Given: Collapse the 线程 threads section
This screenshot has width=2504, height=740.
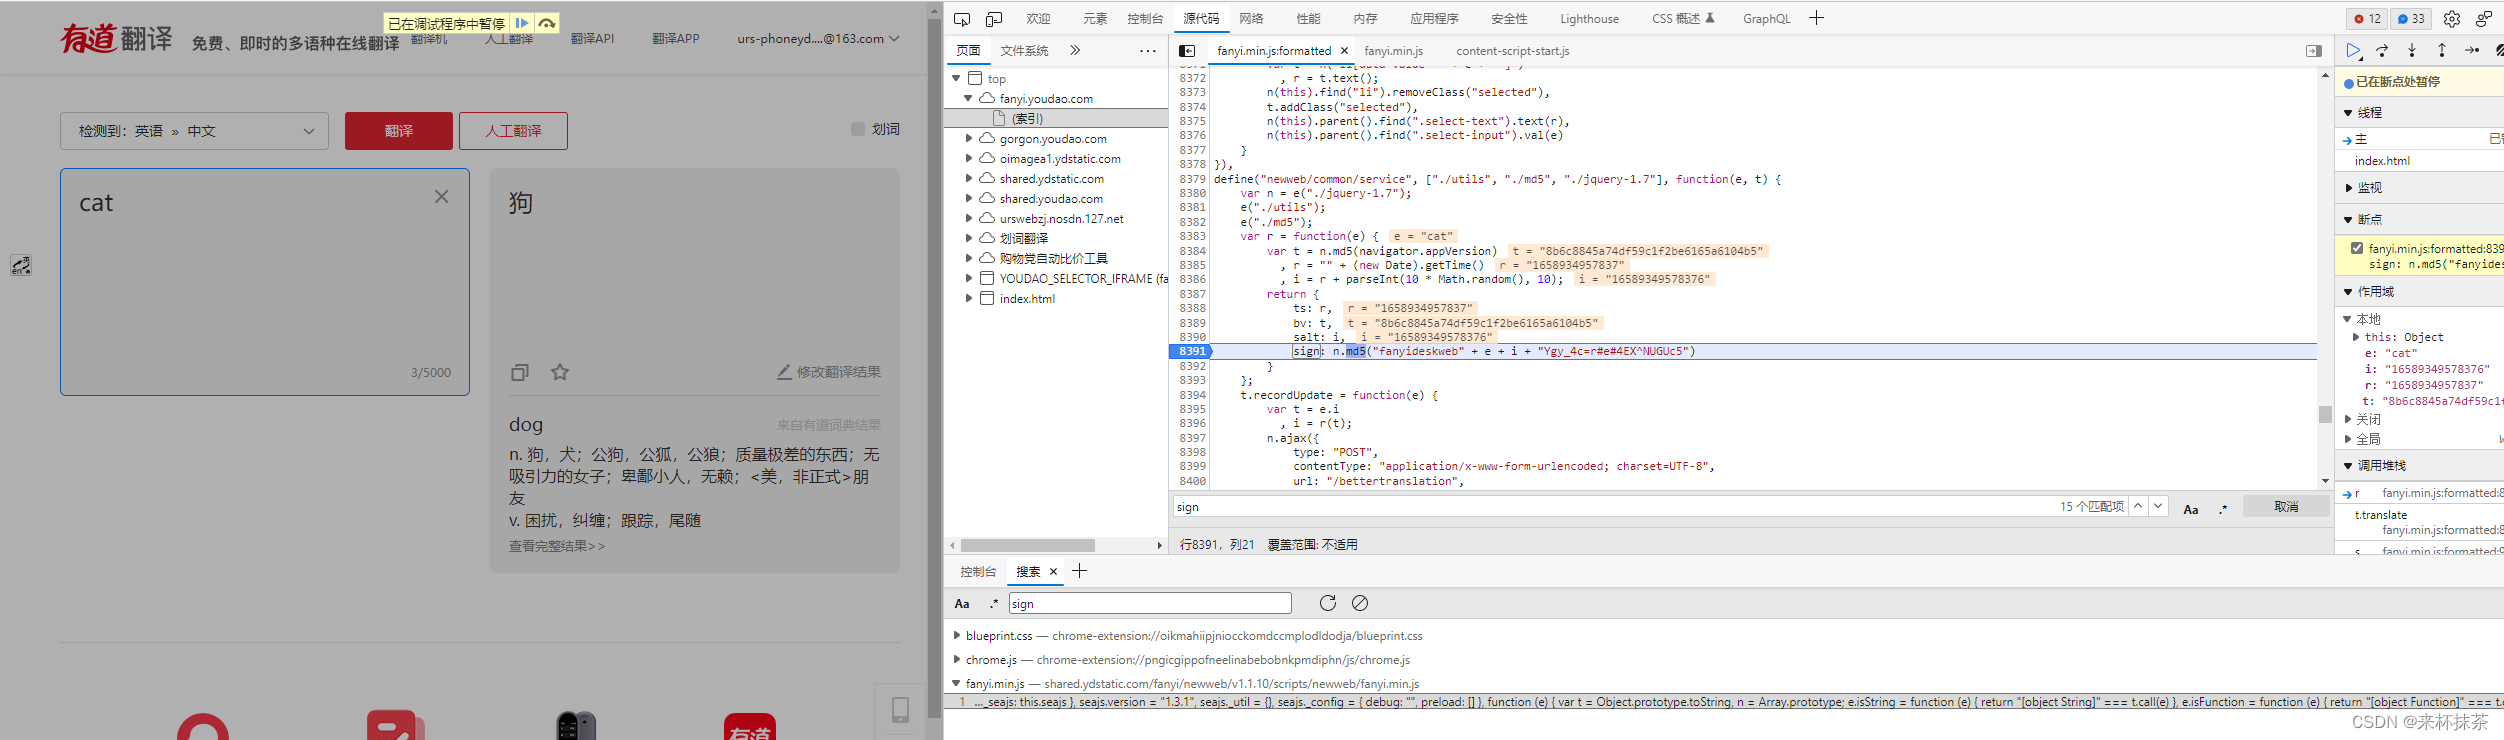Looking at the screenshot, I should (x=2348, y=113).
